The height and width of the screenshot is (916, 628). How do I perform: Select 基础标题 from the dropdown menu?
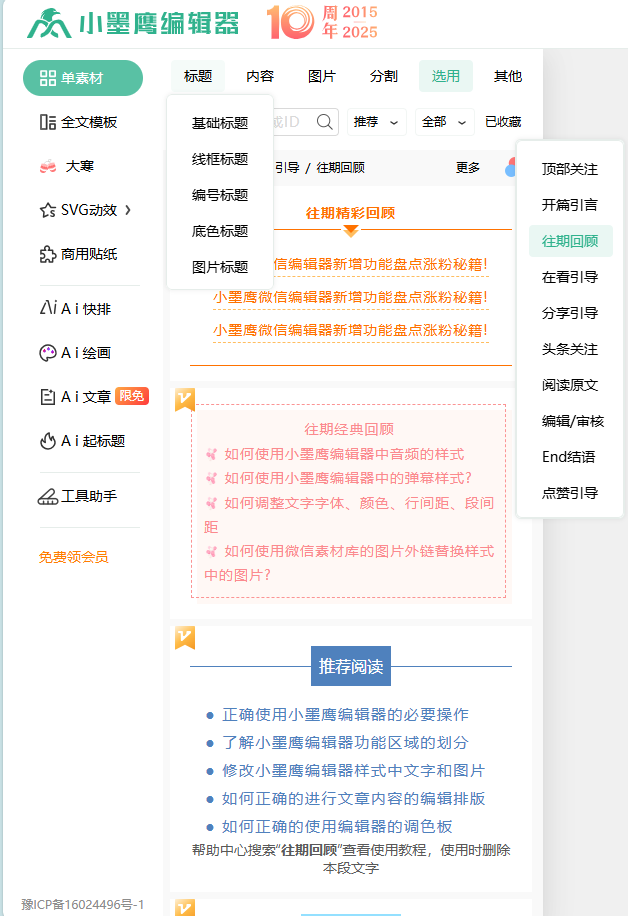pyautogui.click(x=220, y=123)
